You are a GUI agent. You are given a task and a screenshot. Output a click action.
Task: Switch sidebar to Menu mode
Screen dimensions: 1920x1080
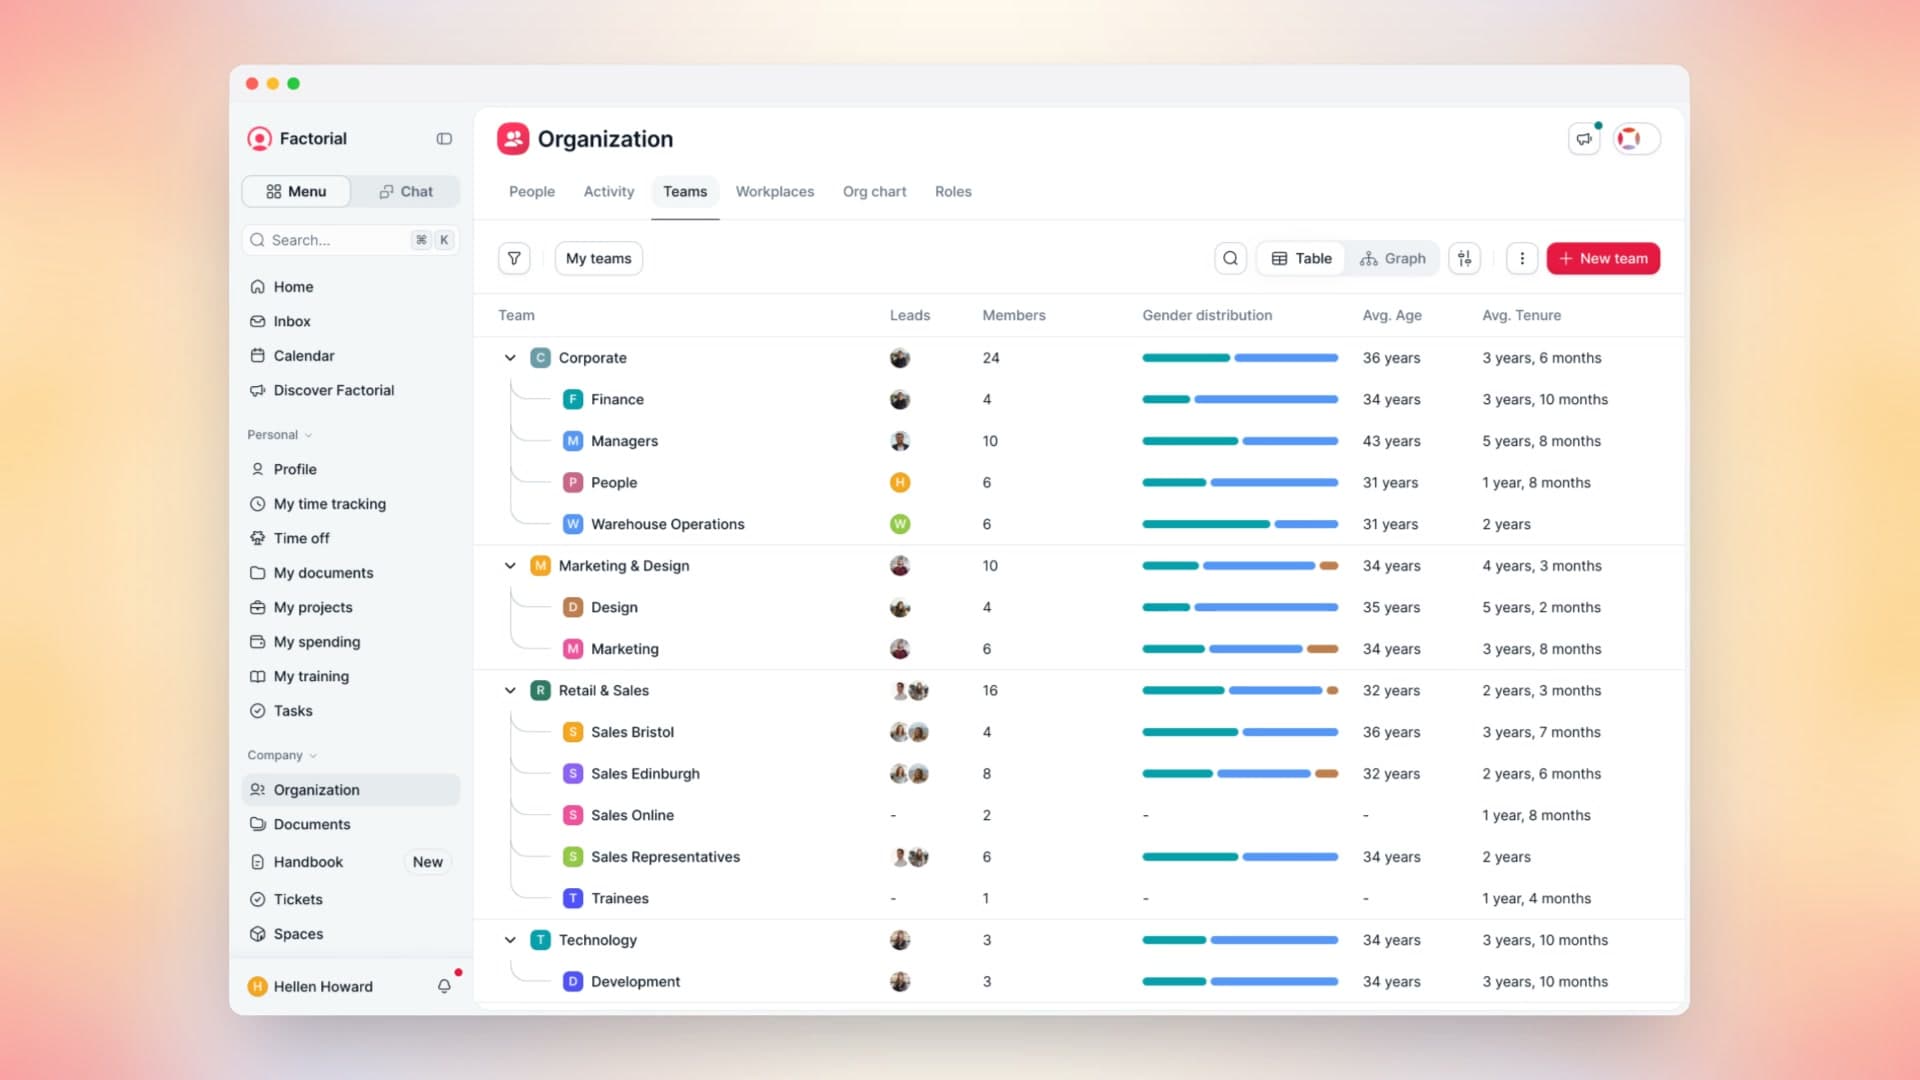[x=296, y=191]
